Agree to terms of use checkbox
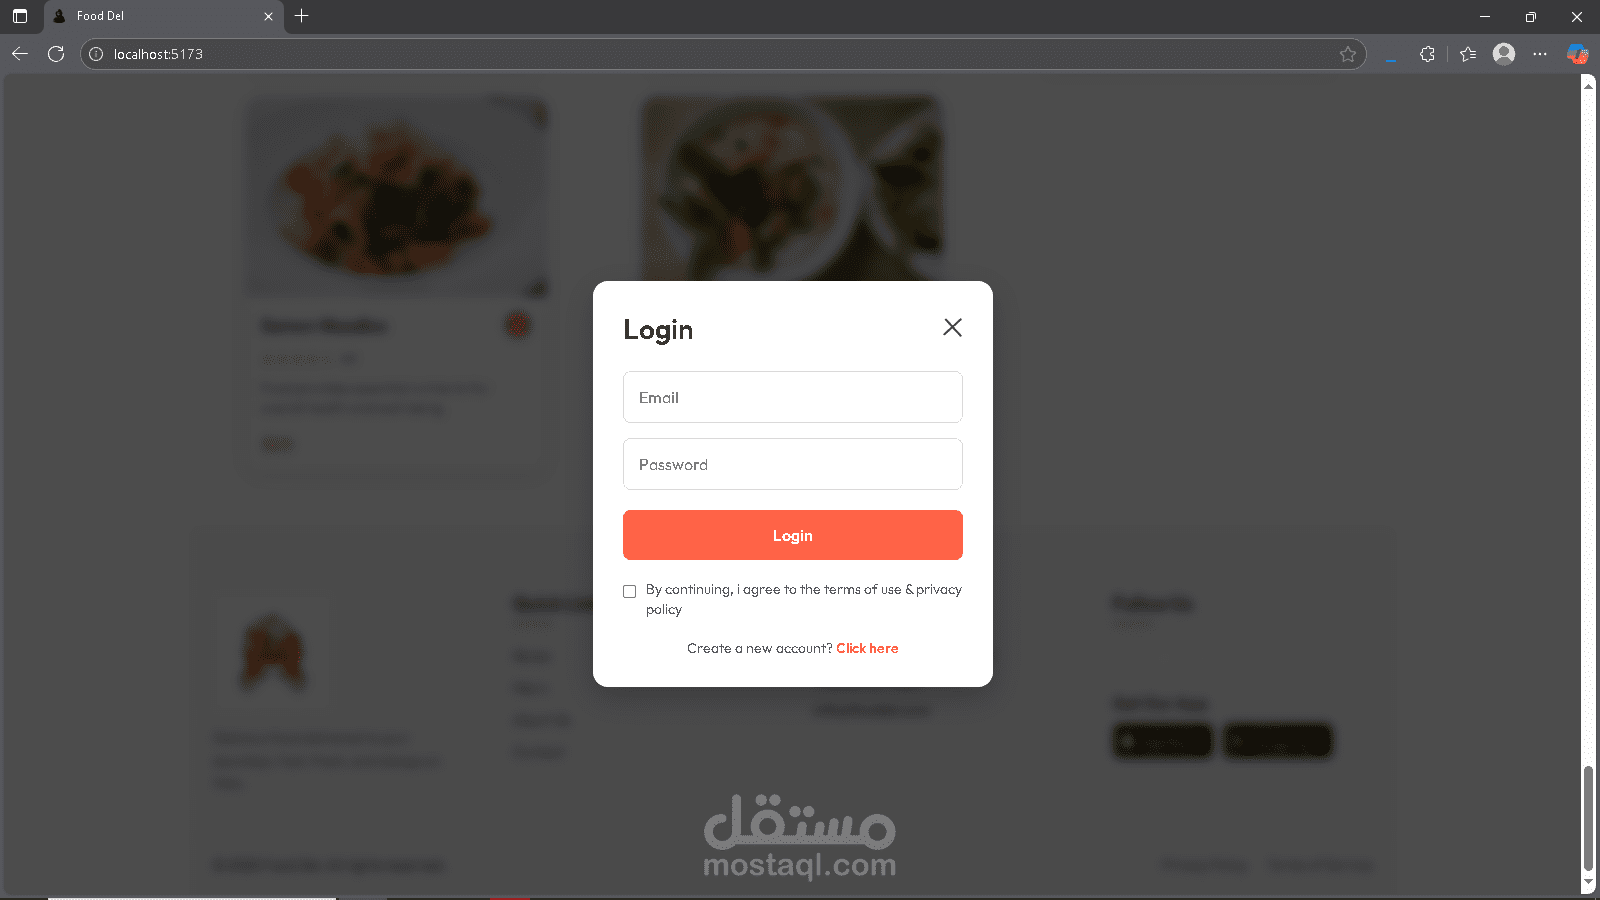The width and height of the screenshot is (1600, 900). (x=629, y=591)
